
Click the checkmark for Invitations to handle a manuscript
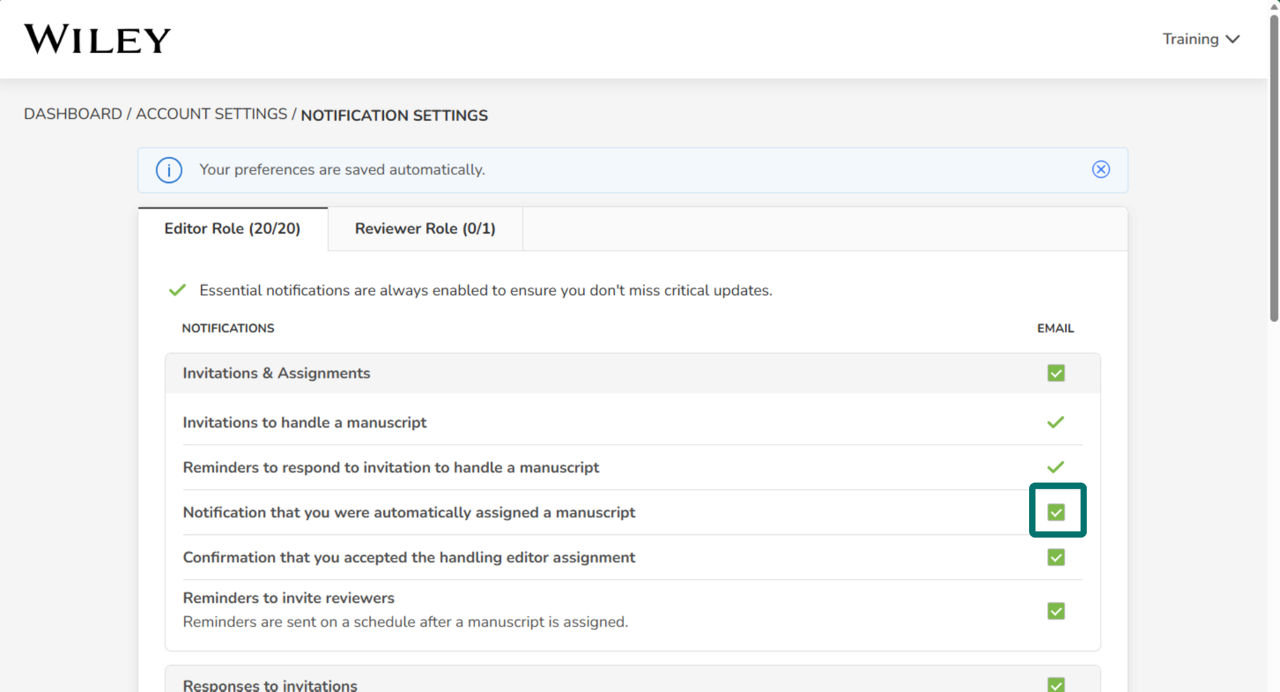tap(1055, 422)
